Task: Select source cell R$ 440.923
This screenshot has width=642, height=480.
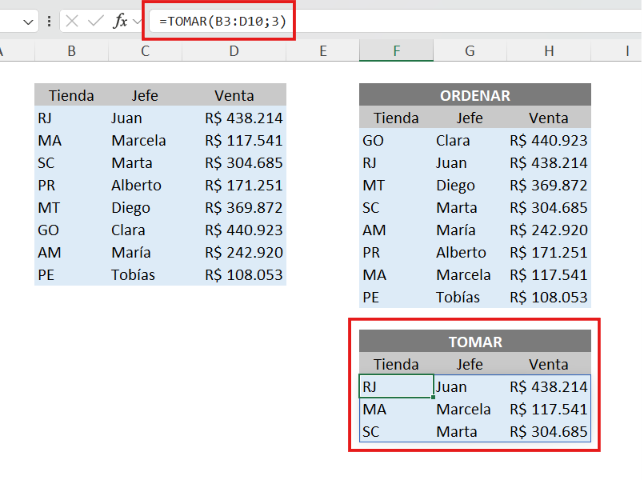Action: (x=234, y=230)
